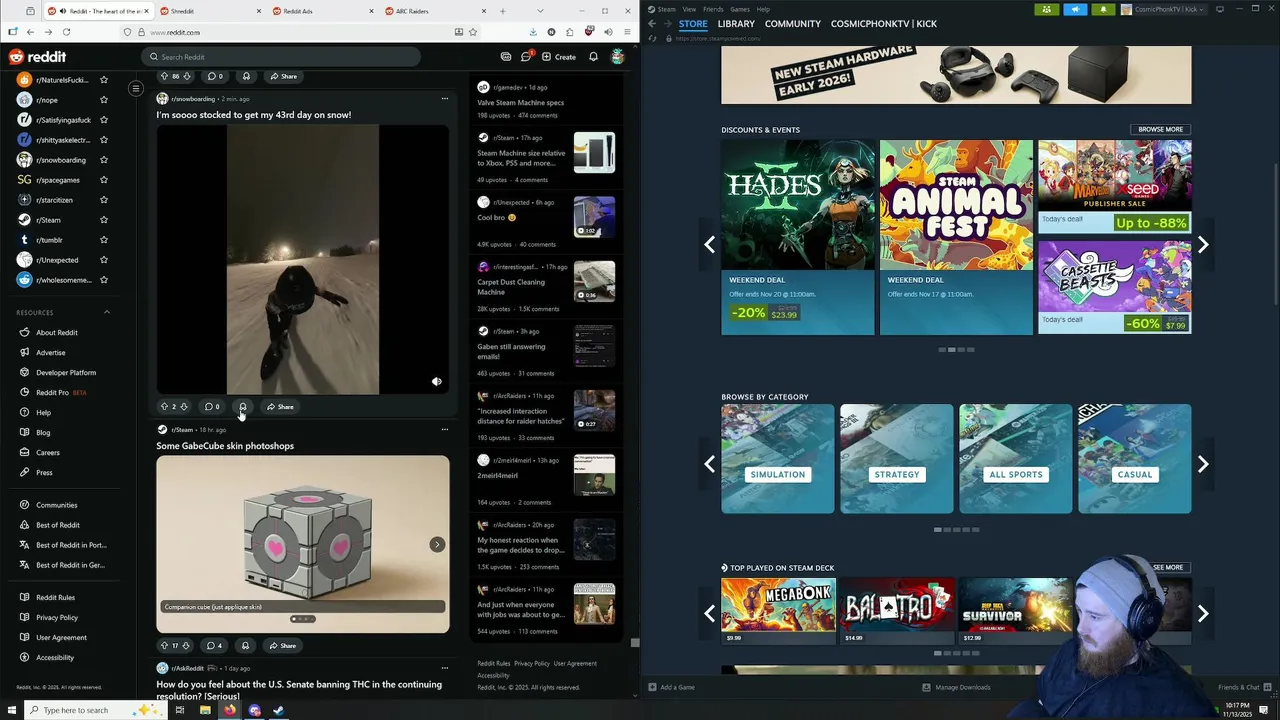
Task: Open Steam announcements megaphone button
Action: coord(1075,9)
